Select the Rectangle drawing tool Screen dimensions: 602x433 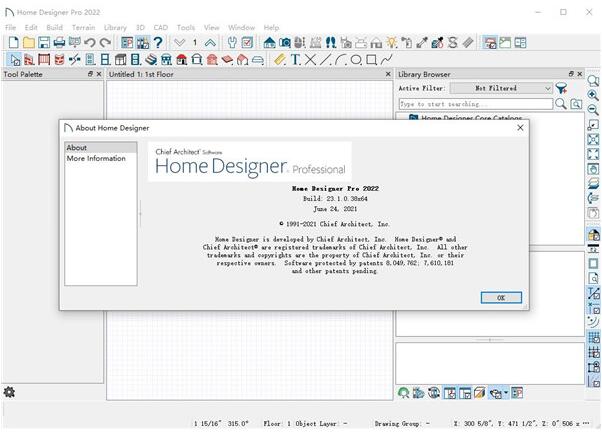pyautogui.click(x=371, y=59)
